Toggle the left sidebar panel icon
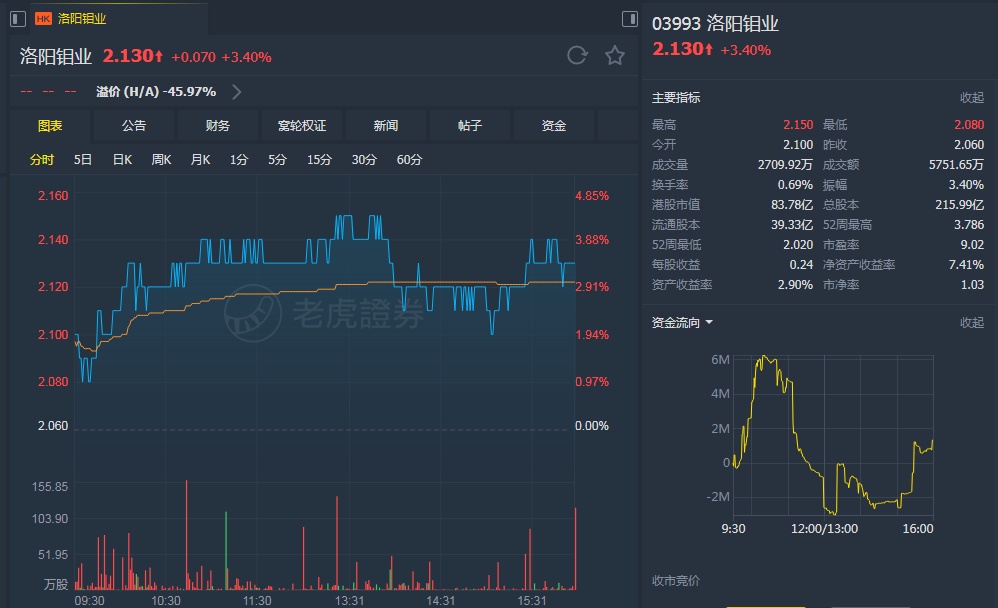Screen dimensions: 998x608 click(x=18, y=18)
